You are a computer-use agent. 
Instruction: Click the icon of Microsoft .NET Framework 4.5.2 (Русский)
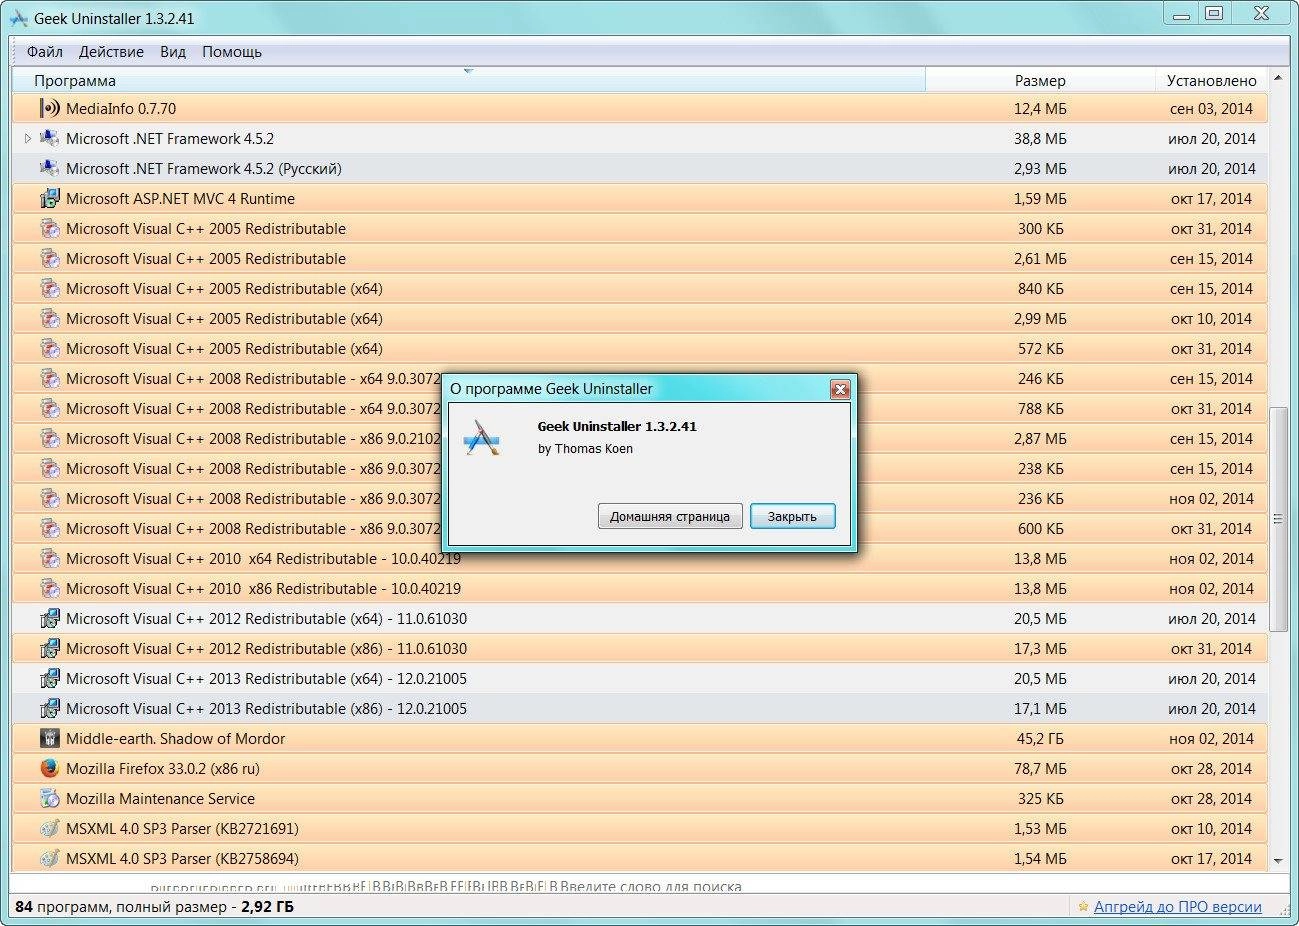[x=49, y=168]
